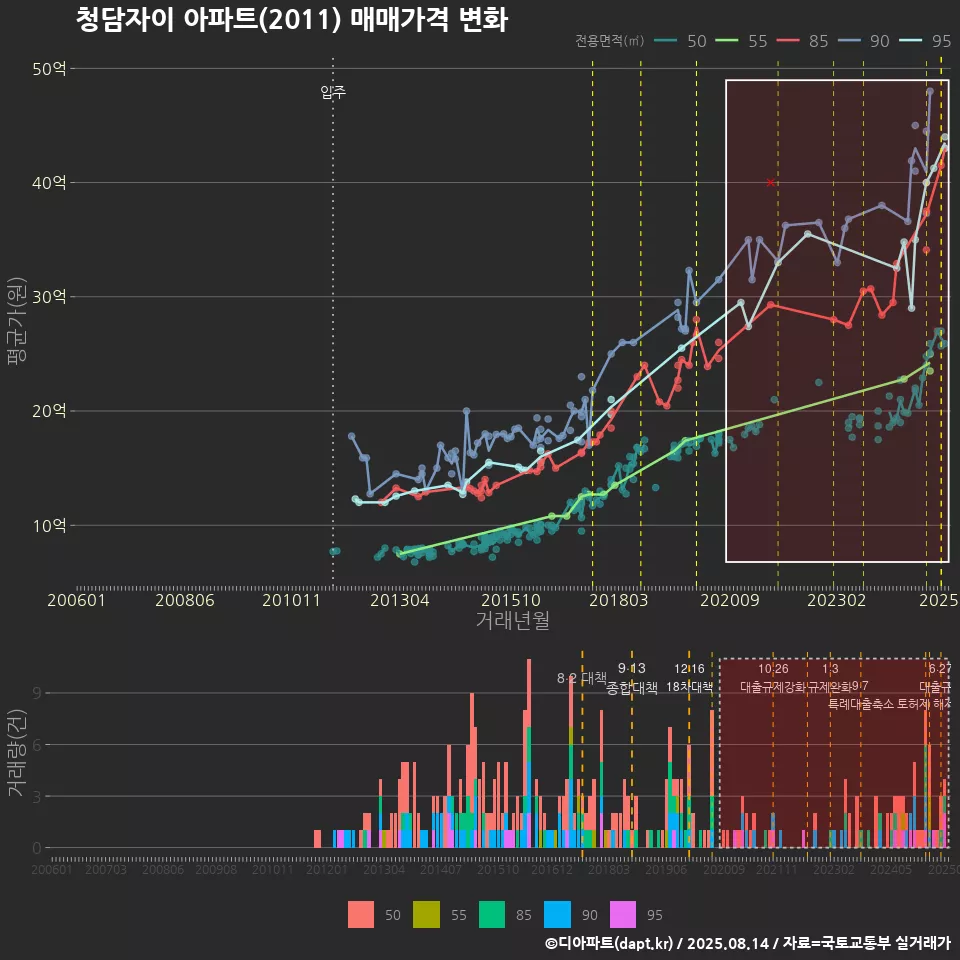Image resolution: width=960 pixels, height=960 pixels.
Task: Select the blue 90 swatch in bottom legend
Action: [x=557, y=915]
